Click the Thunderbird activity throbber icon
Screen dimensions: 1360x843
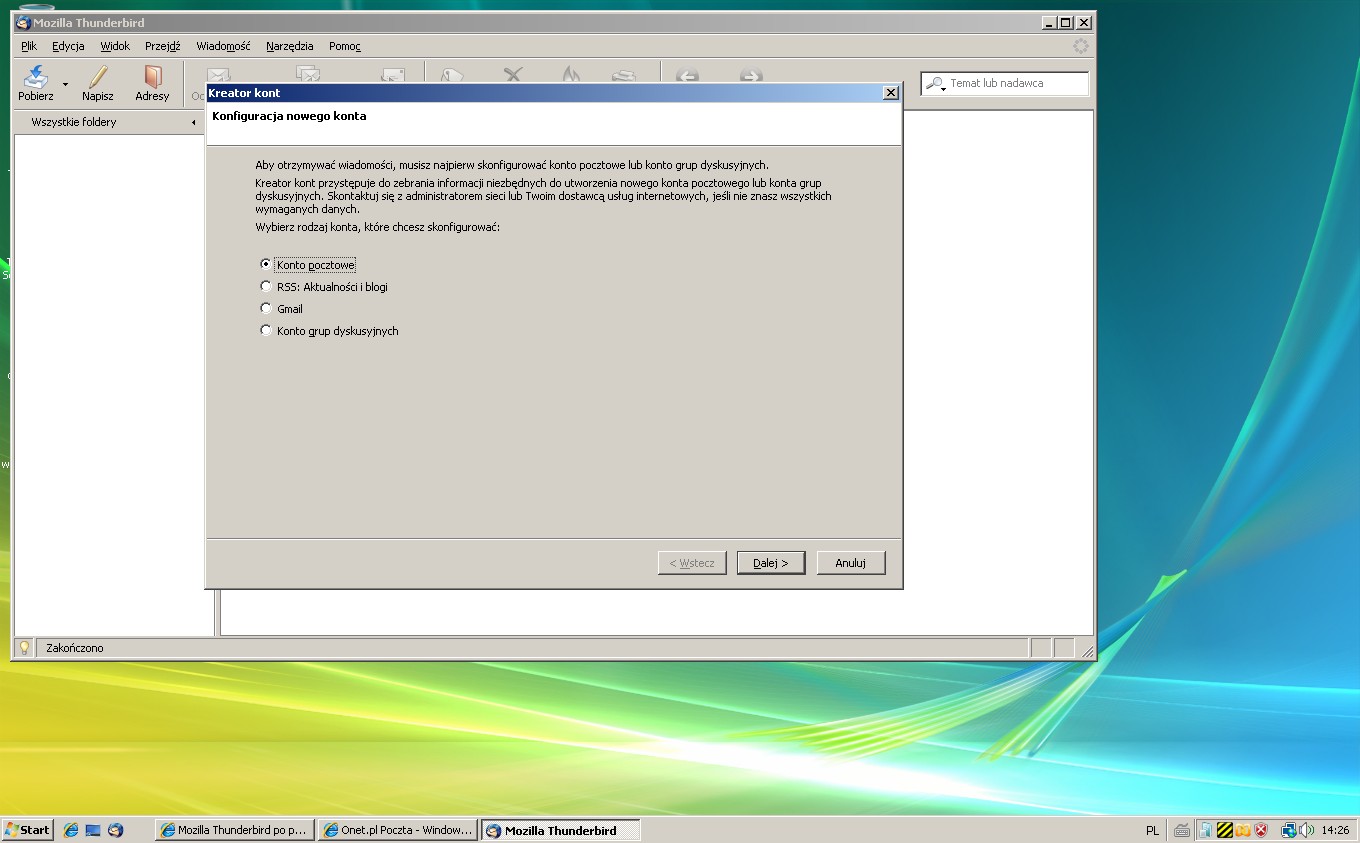click(x=1081, y=46)
